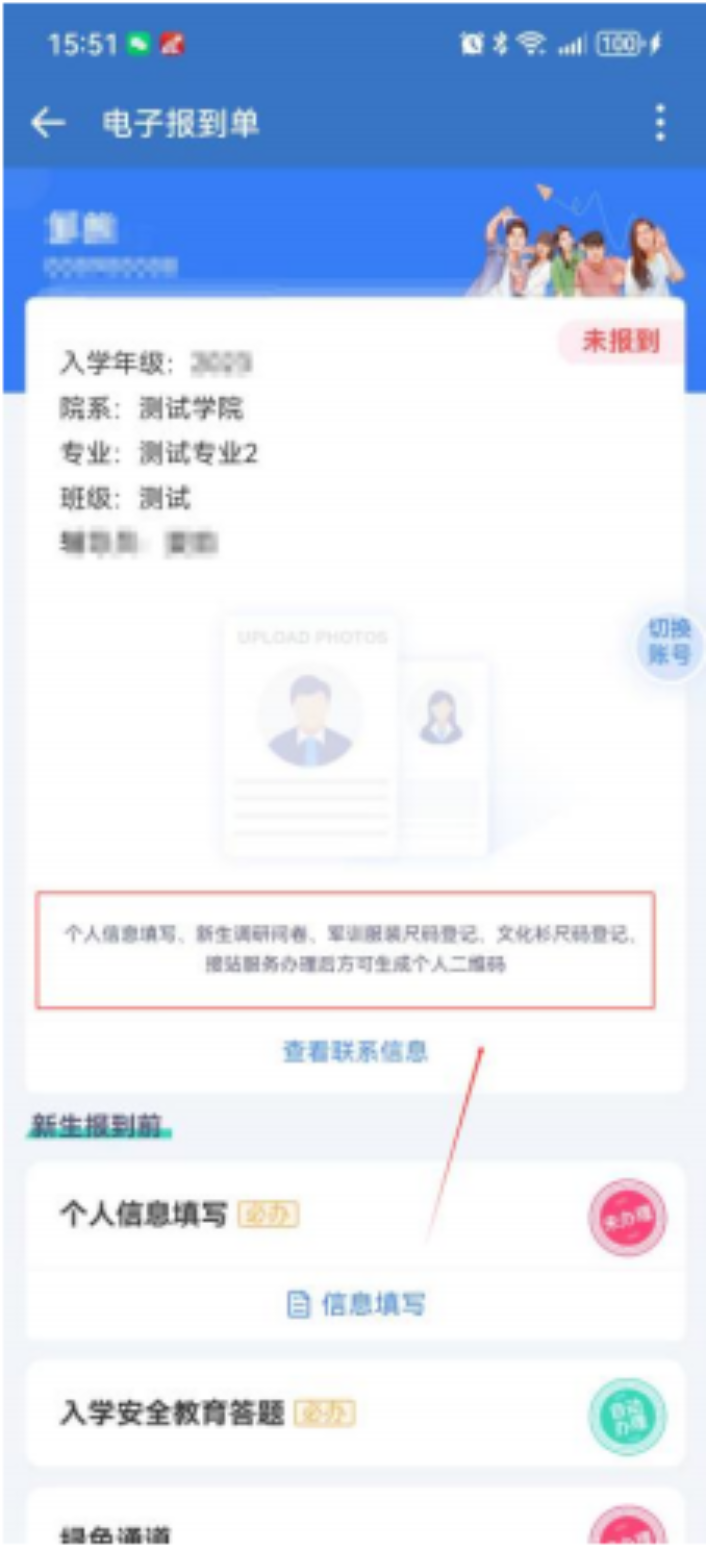Screen dimensions: 707x1550
Task: Tap the green status stamp on 入学安全教育答题
Action: point(627,1416)
